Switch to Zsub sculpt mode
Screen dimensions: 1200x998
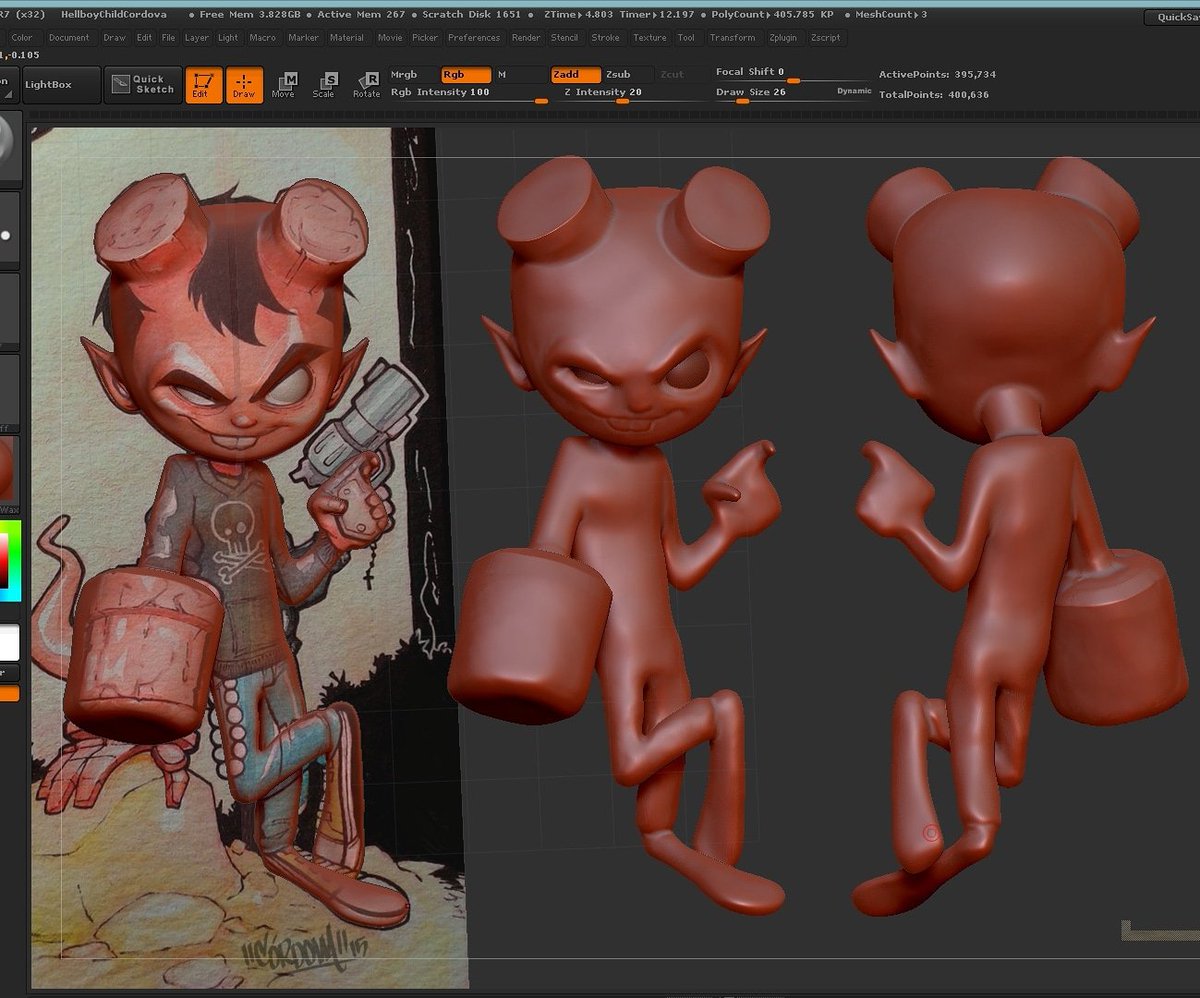click(628, 75)
